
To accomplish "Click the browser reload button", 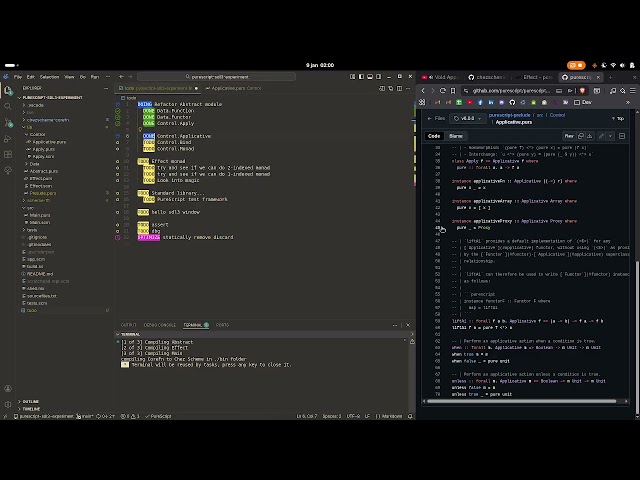I will pyautogui.click(x=443, y=91).
